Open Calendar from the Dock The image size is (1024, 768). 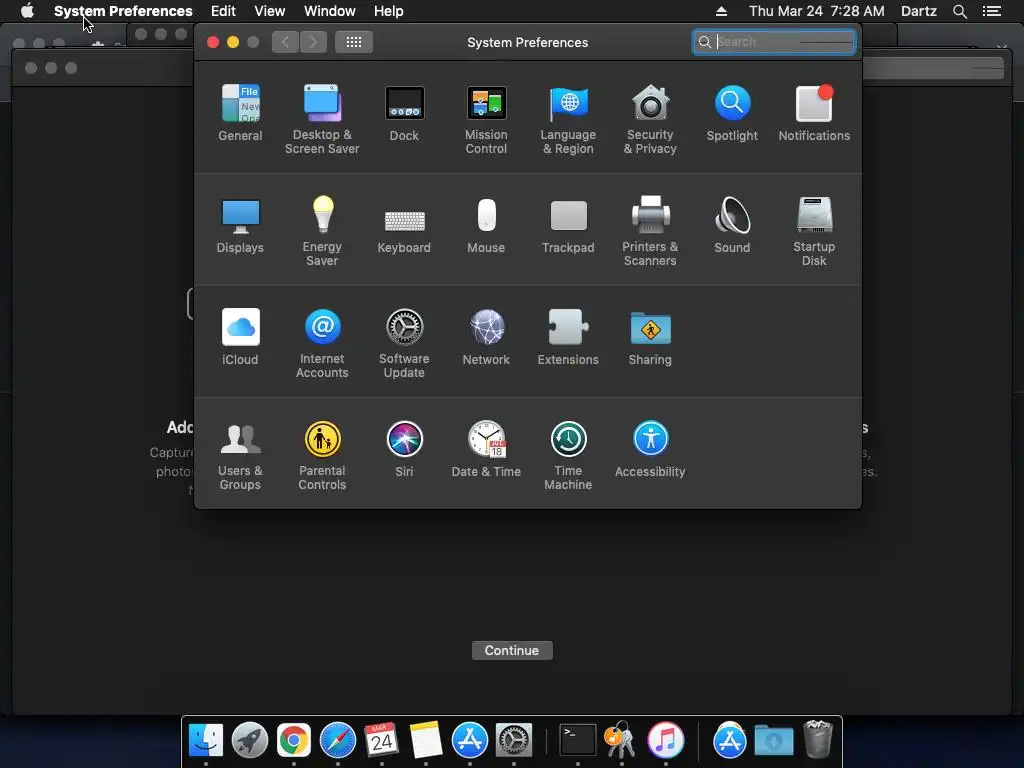tap(382, 741)
